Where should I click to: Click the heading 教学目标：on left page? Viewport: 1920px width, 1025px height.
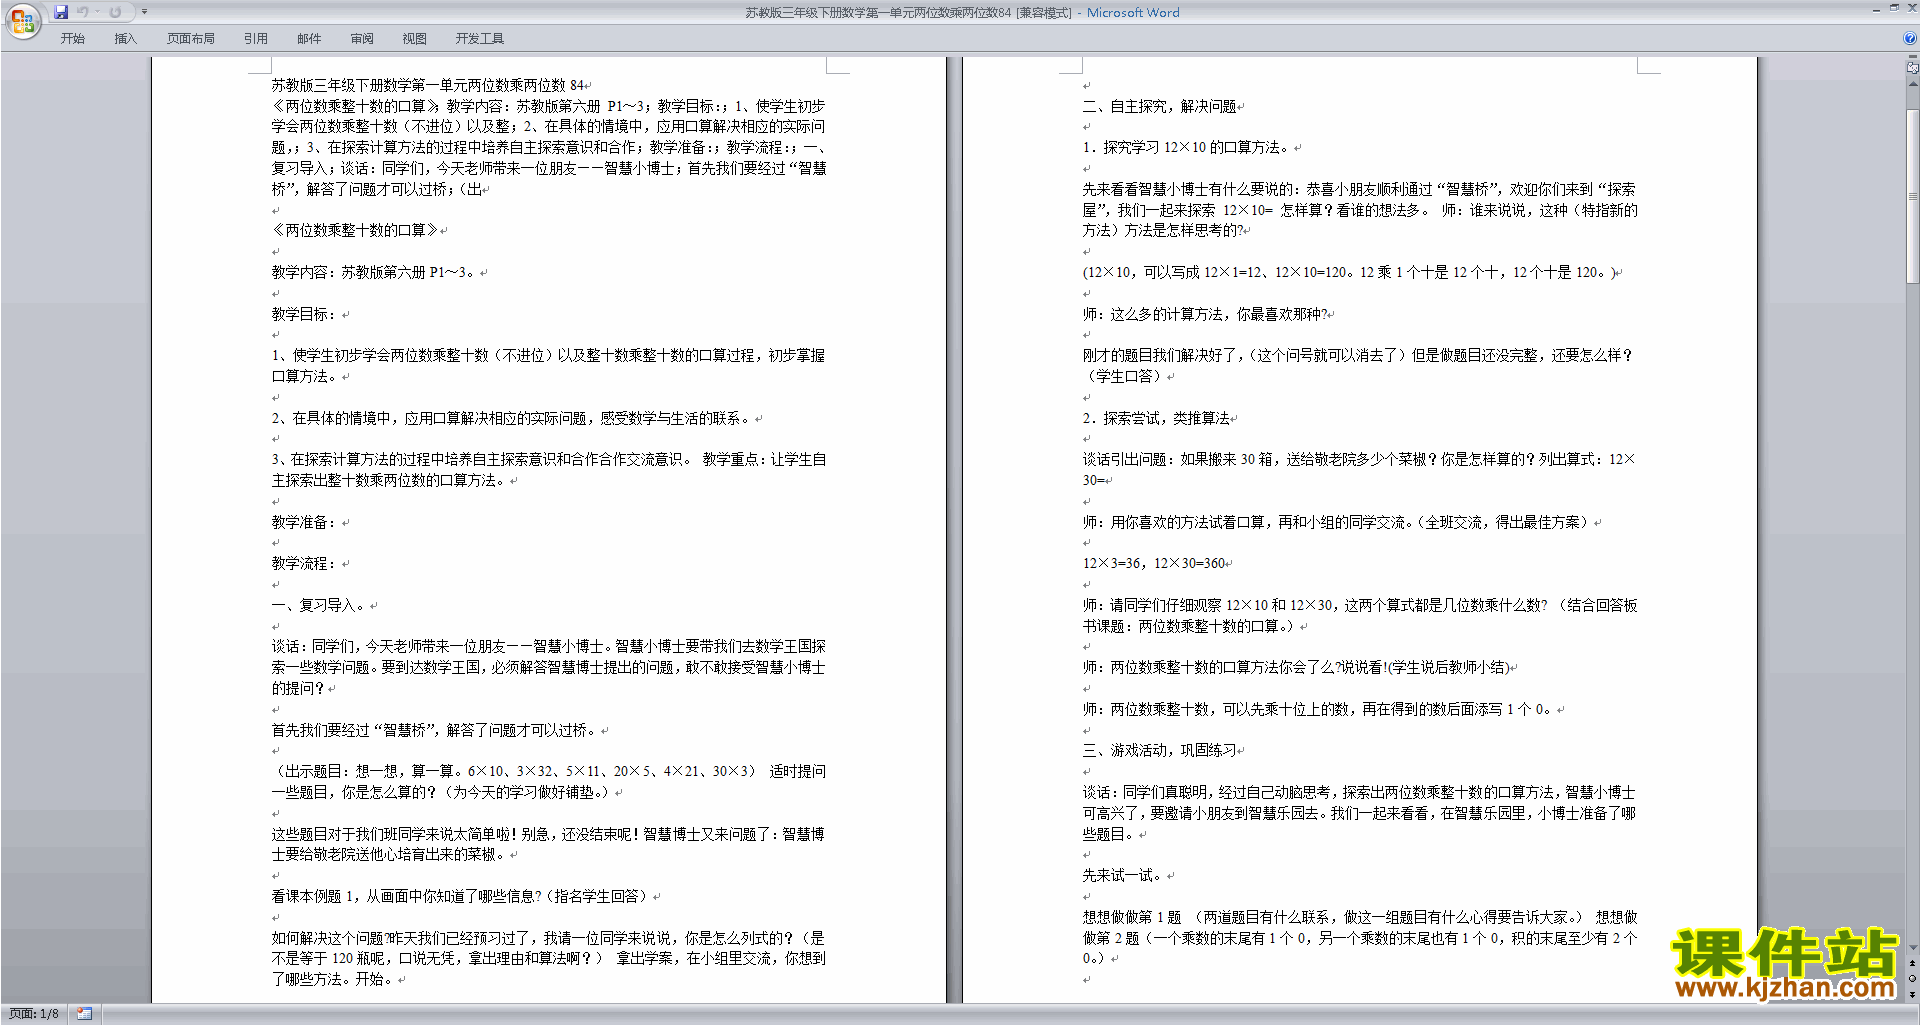pos(305,314)
